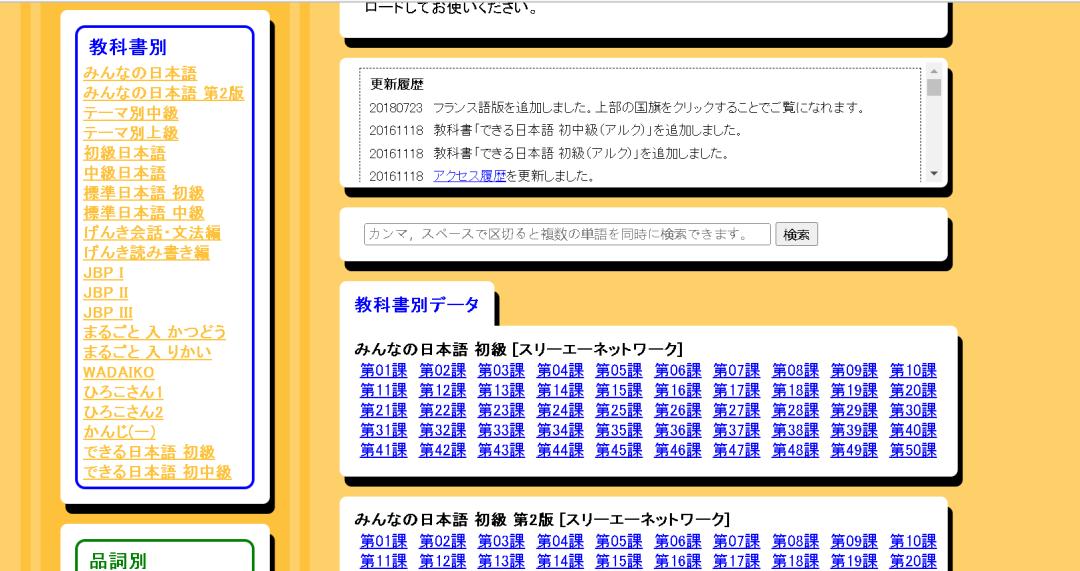Open テーマ別中級 sidebar link

(131, 114)
